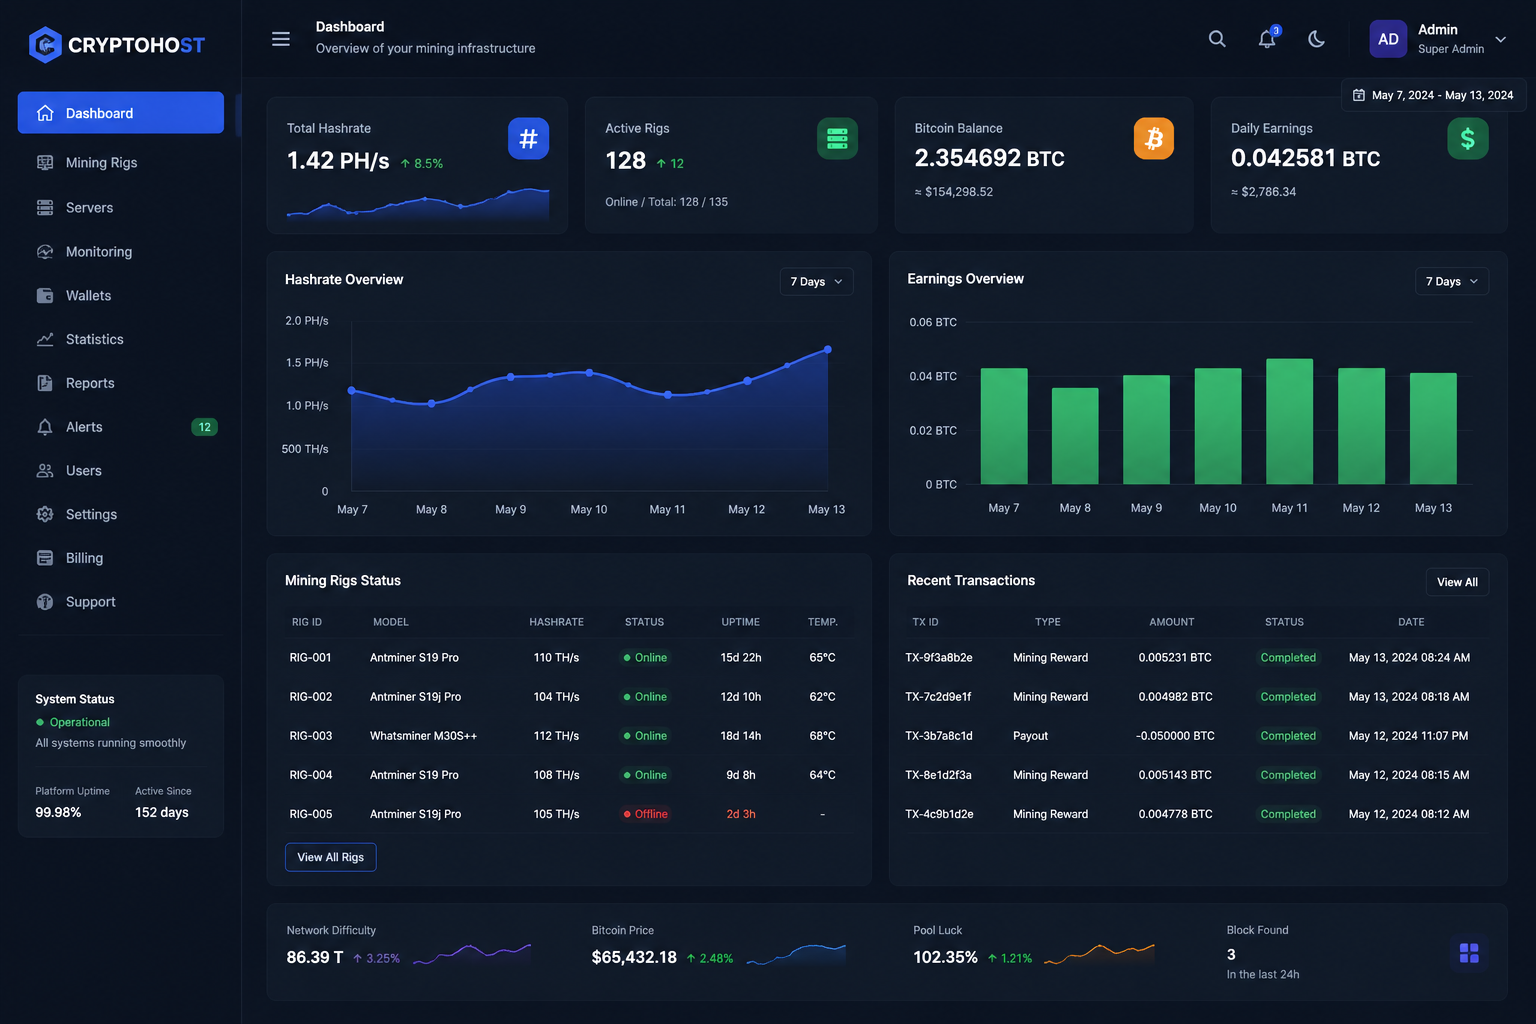Click the Platform Uptime 99.98% value
The image size is (1536, 1024).
(x=58, y=812)
